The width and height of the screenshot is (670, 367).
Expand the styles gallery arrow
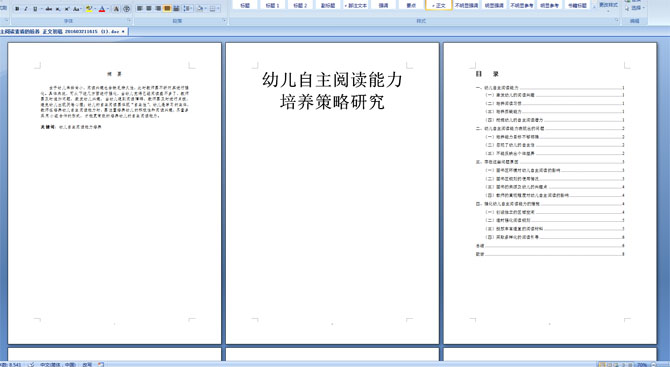(x=594, y=7)
